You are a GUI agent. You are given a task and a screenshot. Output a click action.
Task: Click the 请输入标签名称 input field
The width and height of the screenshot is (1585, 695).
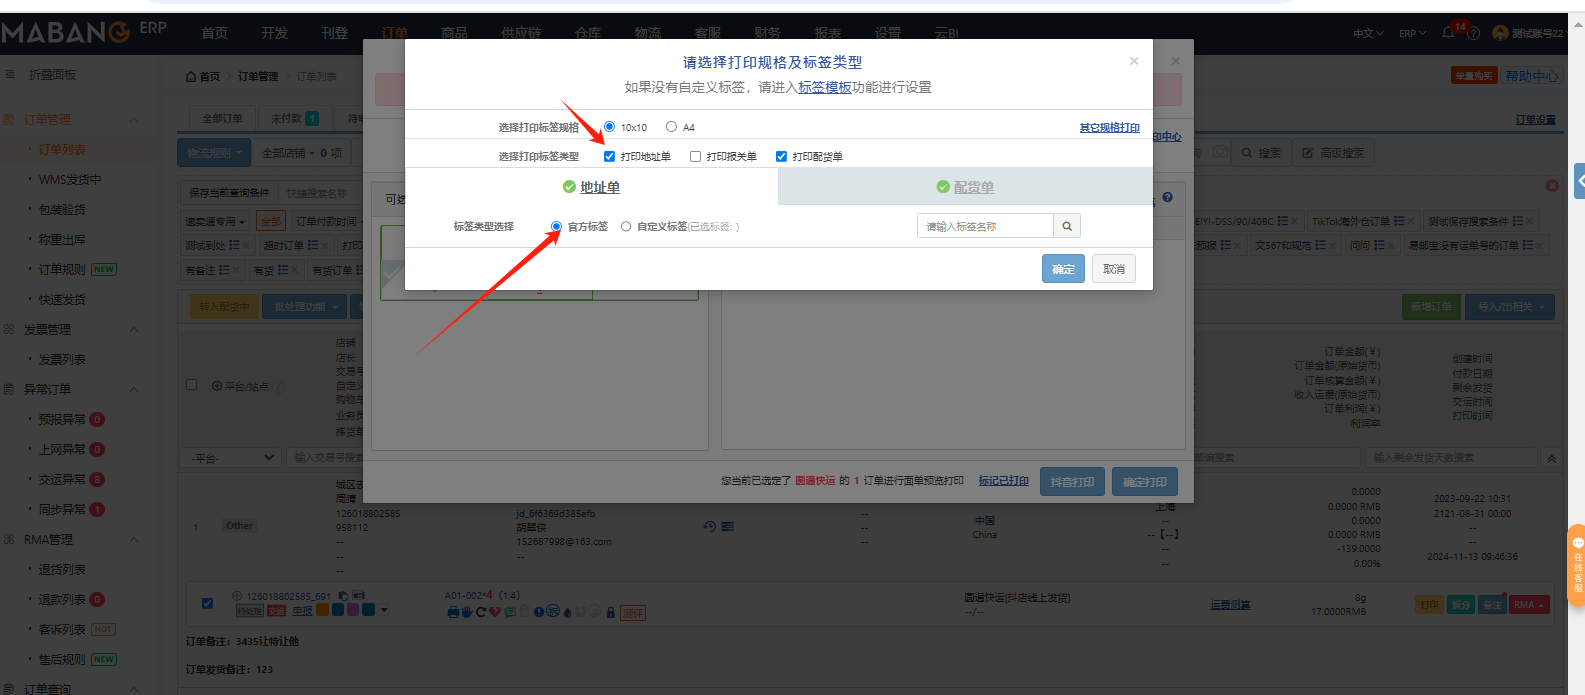(985, 226)
